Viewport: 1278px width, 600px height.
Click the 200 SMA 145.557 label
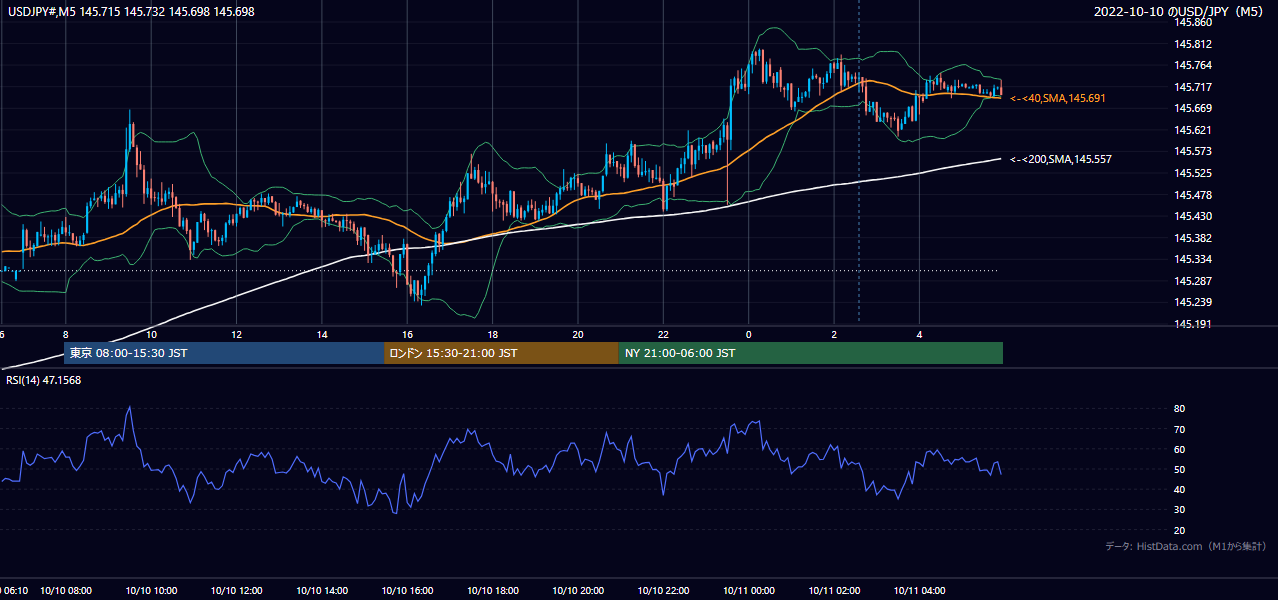(x=1060, y=160)
